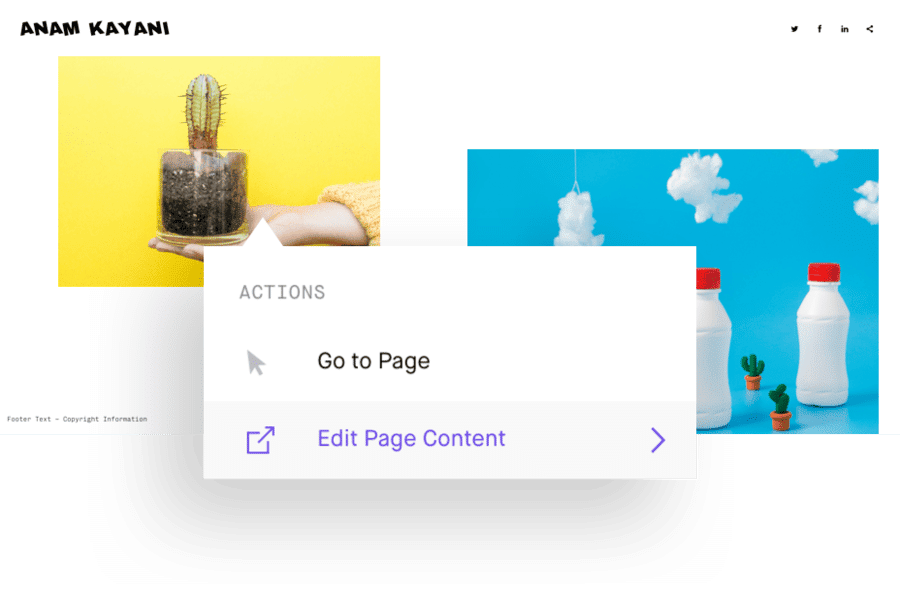
Task: Expand the chevron arrow on Edit Page Content
Action: 658,440
